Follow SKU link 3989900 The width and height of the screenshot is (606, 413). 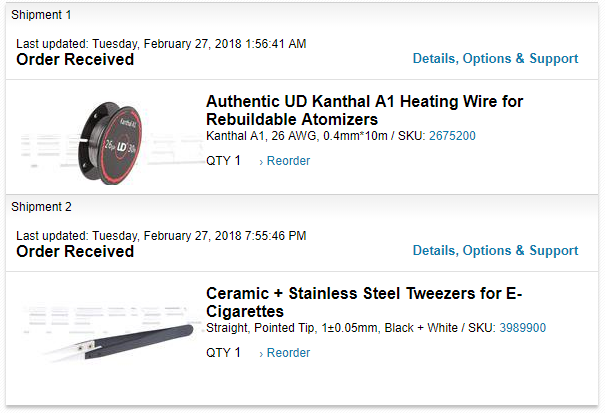(522, 328)
